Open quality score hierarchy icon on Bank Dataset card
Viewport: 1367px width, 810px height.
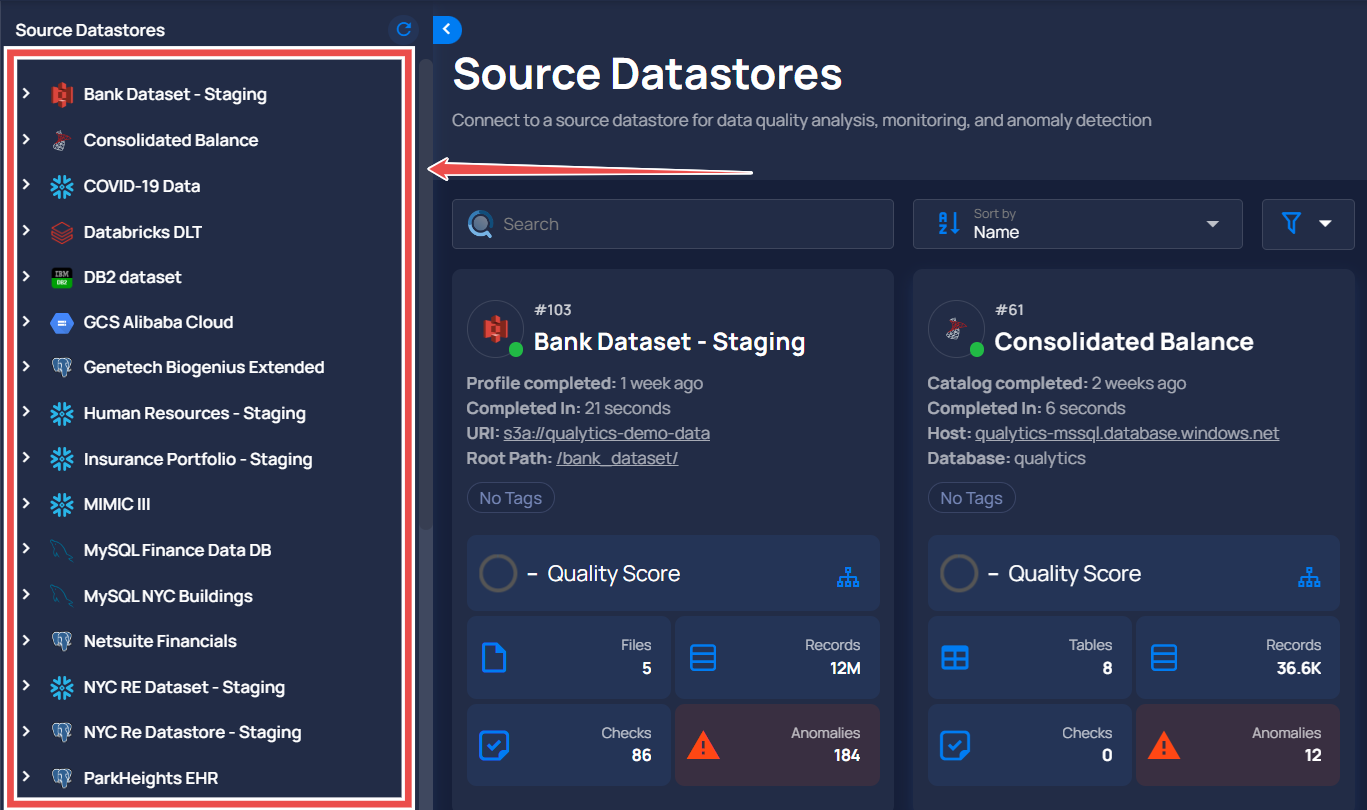coord(848,577)
